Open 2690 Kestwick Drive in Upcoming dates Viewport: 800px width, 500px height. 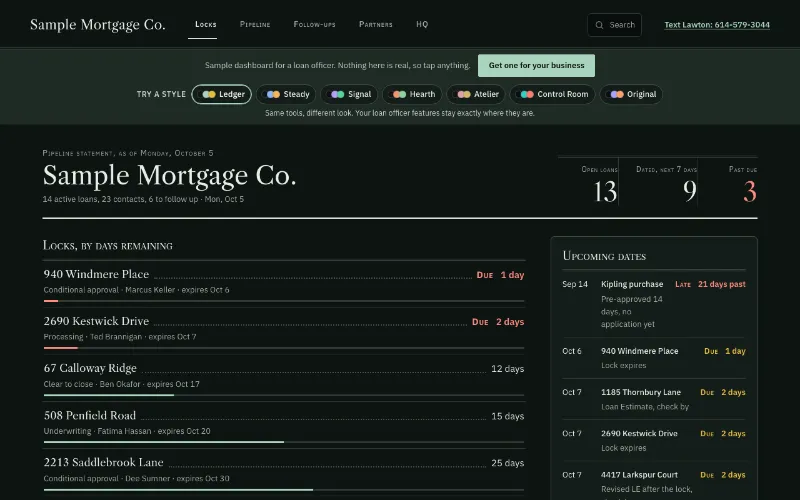654,440
